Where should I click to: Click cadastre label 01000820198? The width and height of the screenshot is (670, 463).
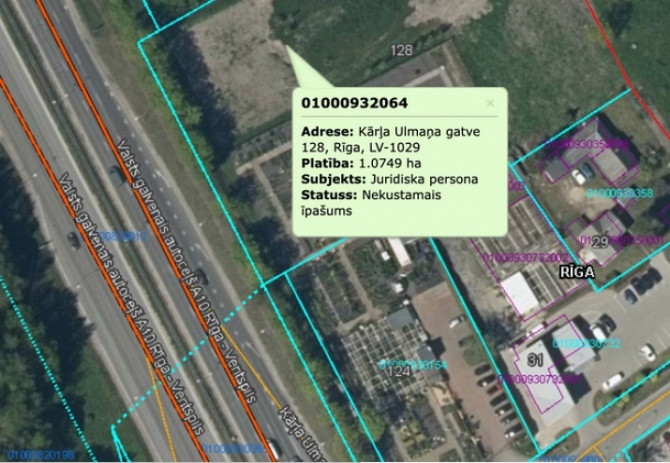coord(41,455)
